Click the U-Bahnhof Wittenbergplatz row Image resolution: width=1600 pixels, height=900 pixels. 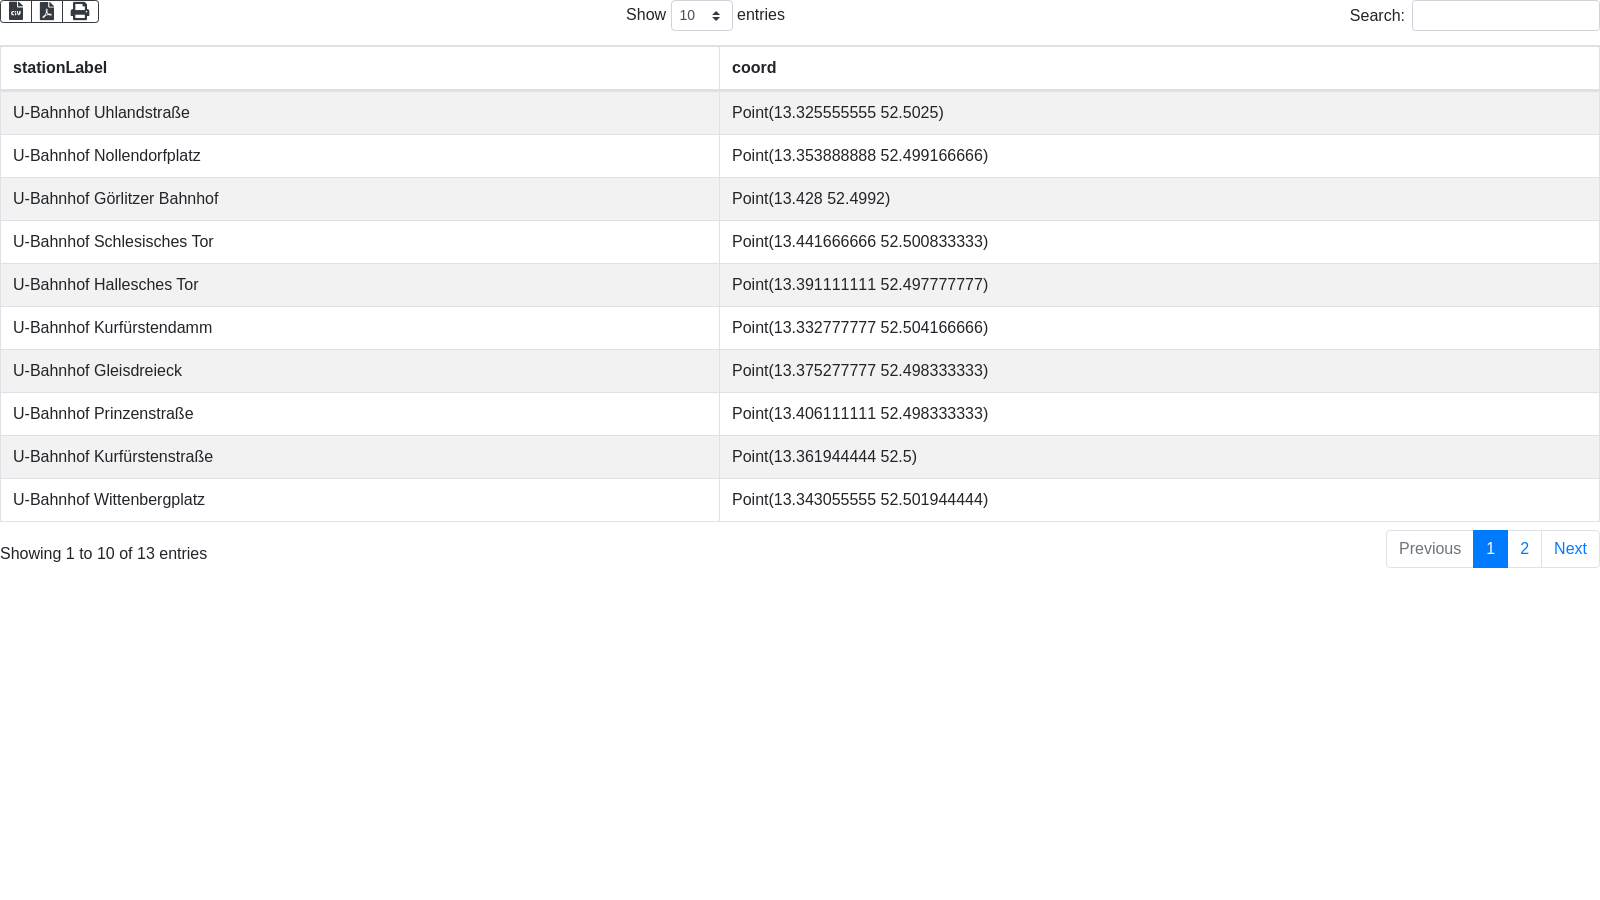[109, 500]
